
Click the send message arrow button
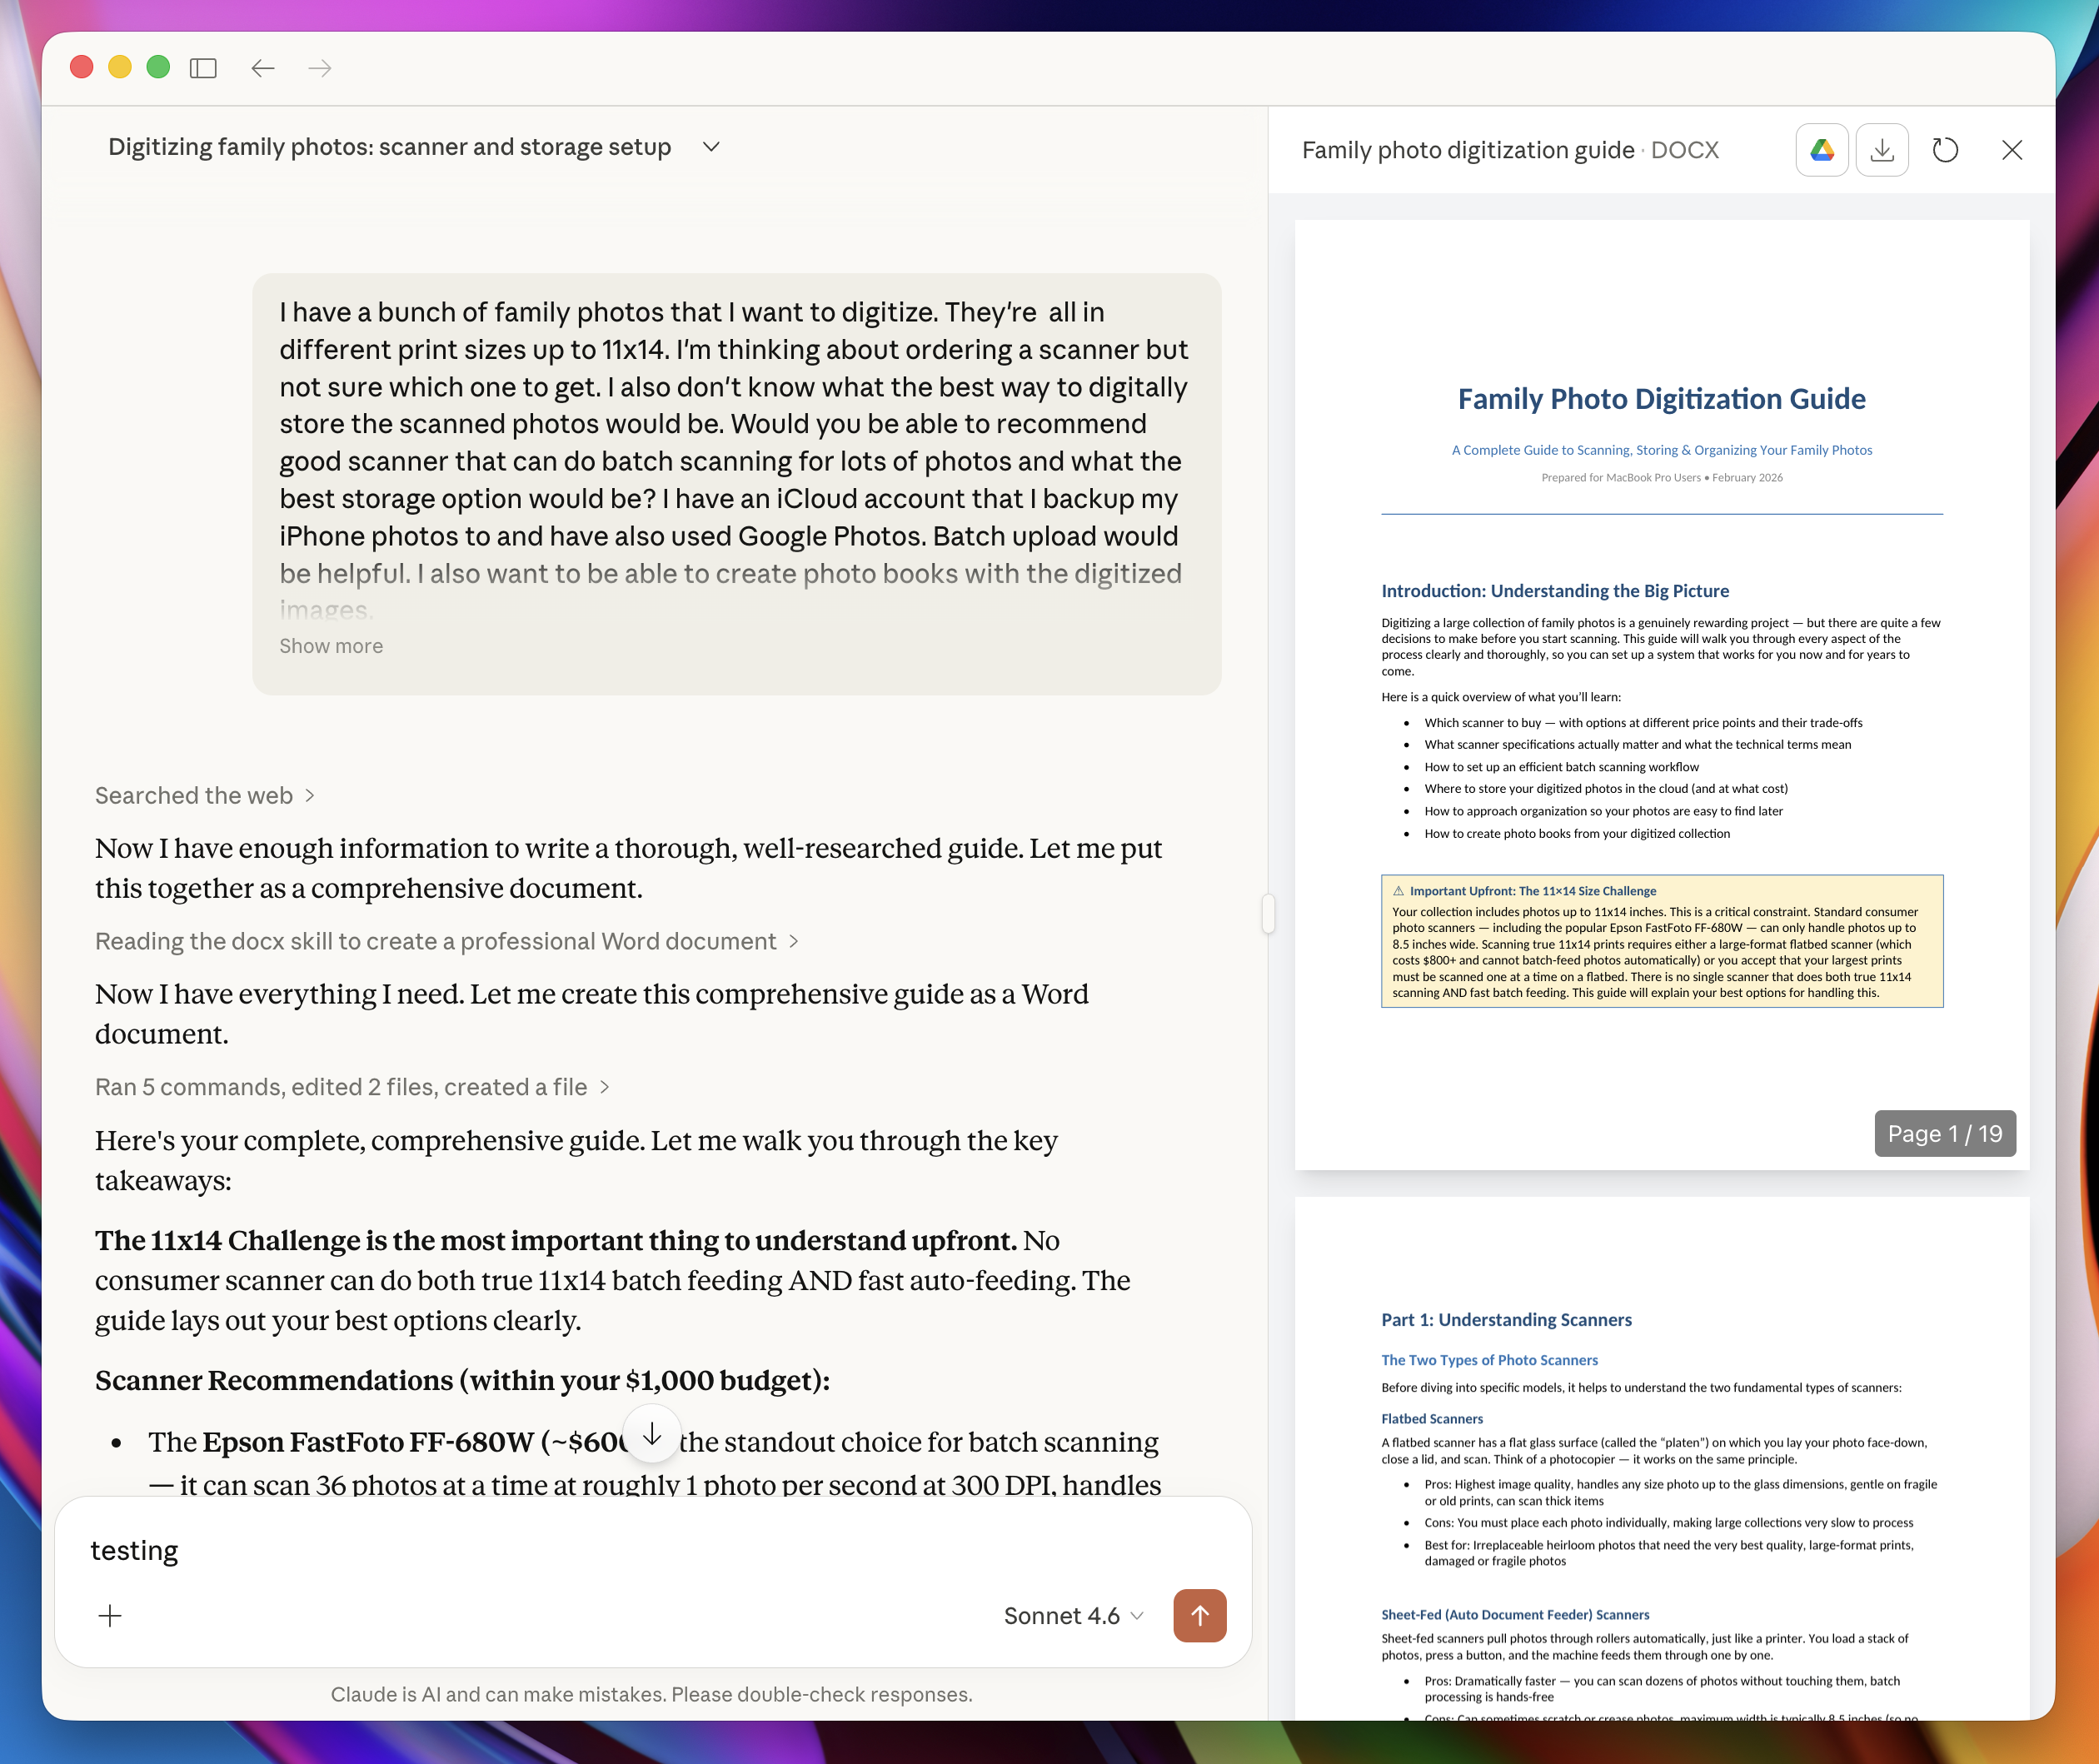pos(1199,1615)
